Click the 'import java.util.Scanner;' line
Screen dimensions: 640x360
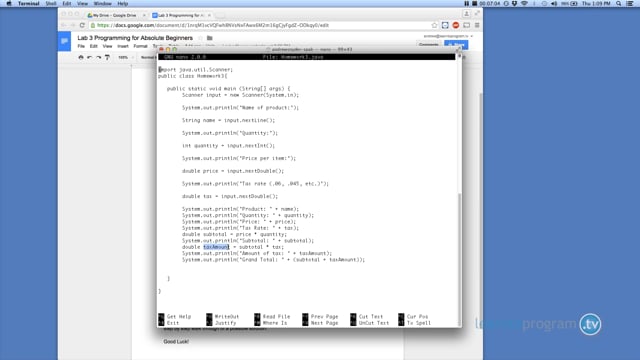coord(196,70)
